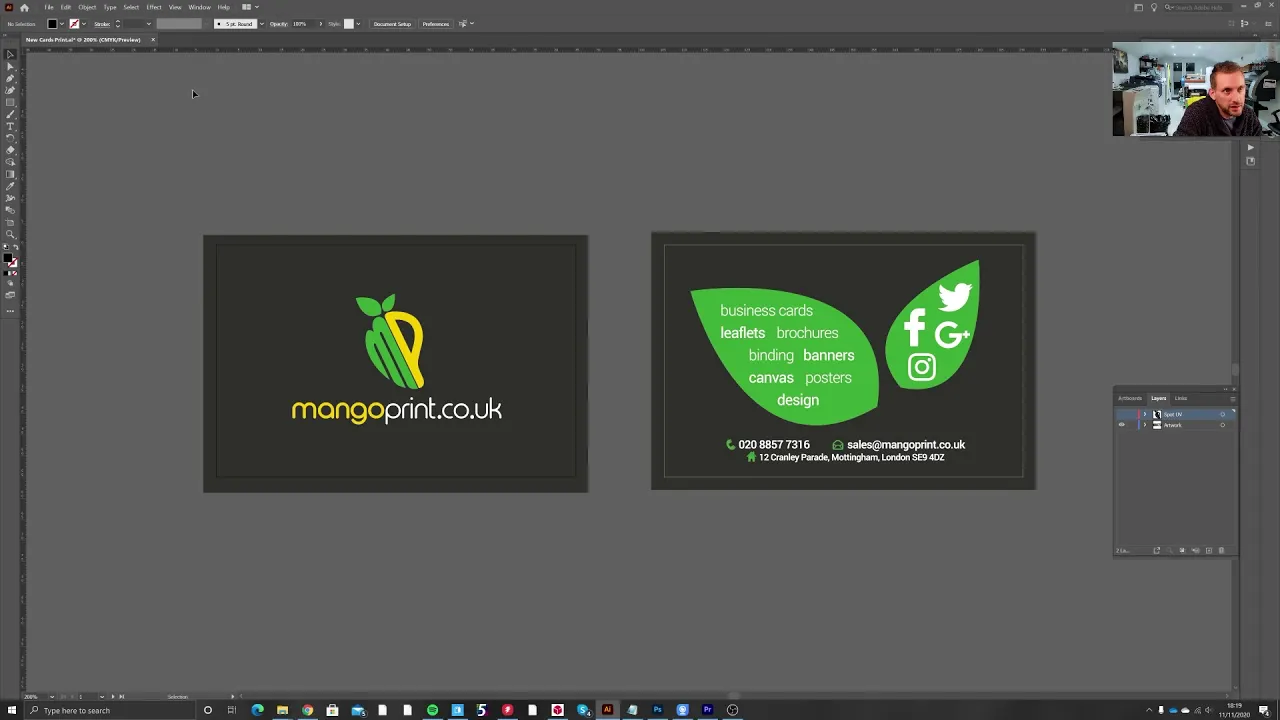This screenshot has height=720, width=1280.
Task: Select the Curvature tool
Action: point(10,91)
